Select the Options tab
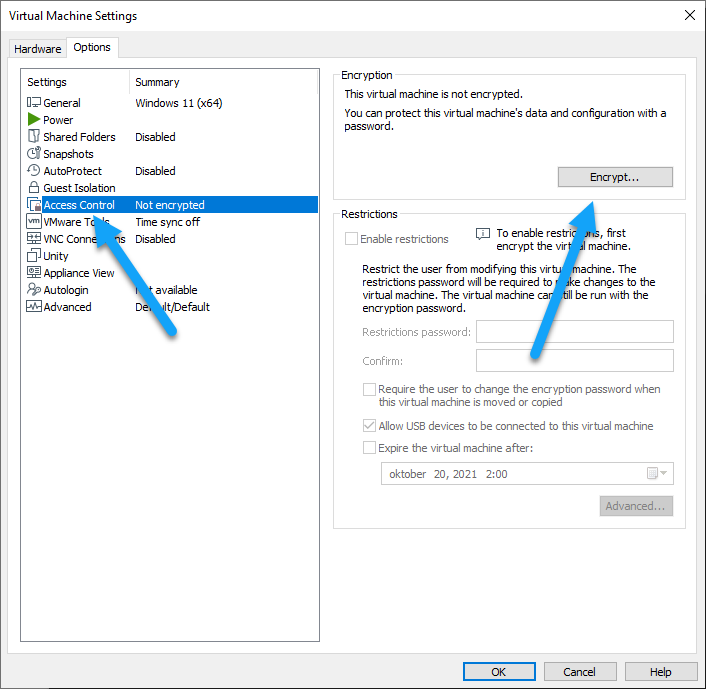Viewport: 706px width, 689px height. 92,47
